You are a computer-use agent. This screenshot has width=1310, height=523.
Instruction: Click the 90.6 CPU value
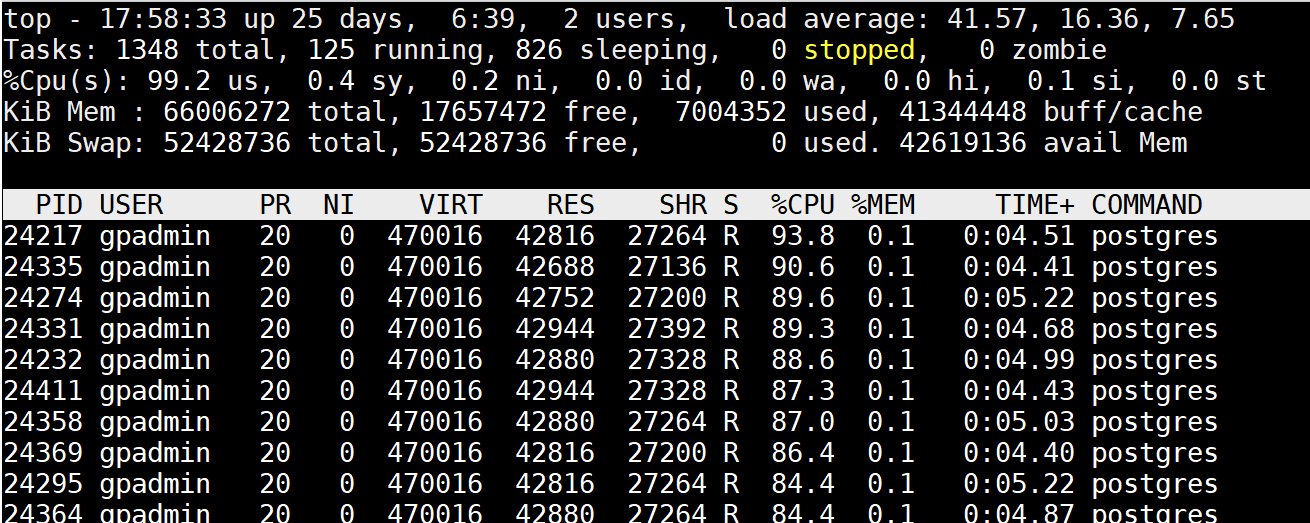click(x=803, y=268)
